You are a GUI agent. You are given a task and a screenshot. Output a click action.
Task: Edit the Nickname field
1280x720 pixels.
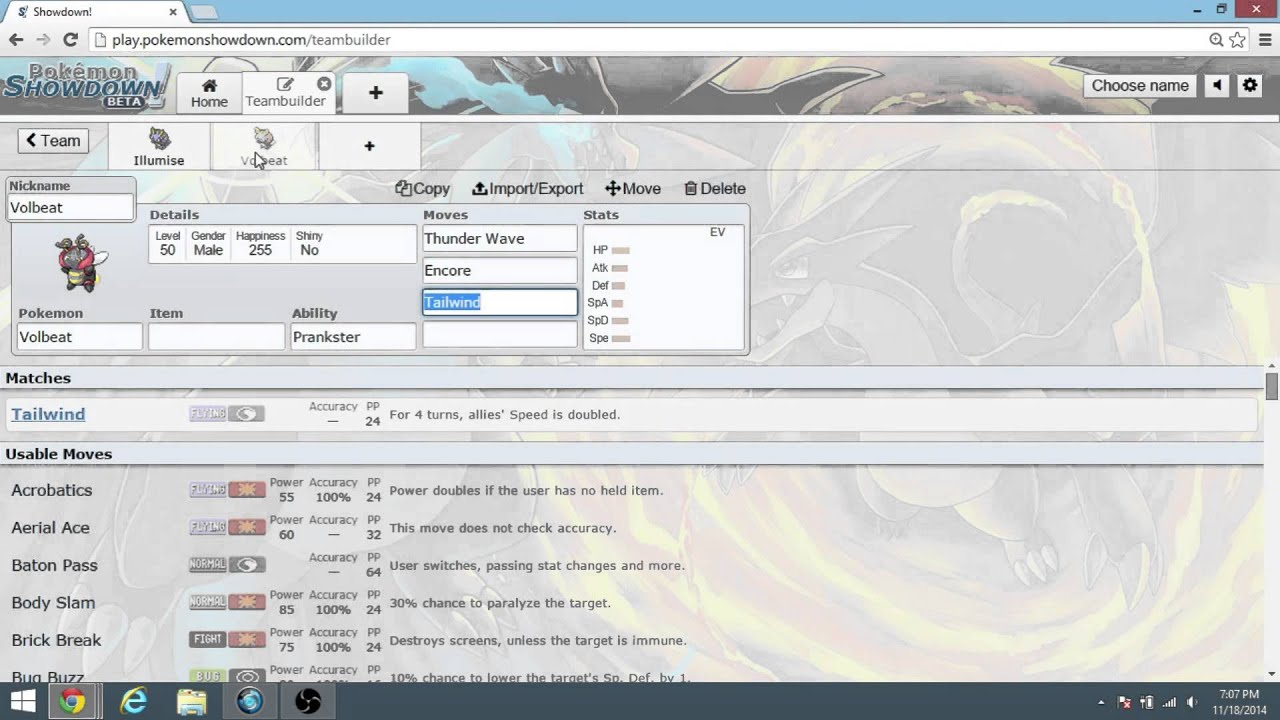click(70, 207)
